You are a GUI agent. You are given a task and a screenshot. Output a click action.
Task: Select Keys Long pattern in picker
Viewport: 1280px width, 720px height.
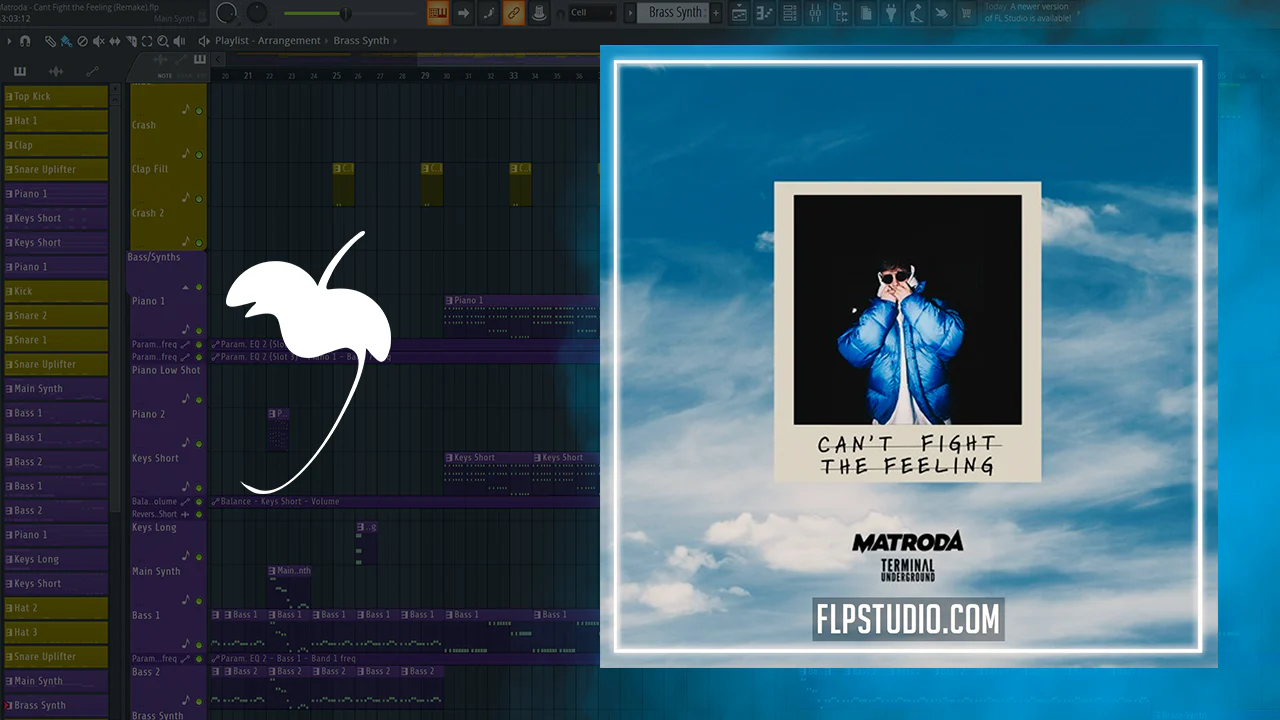click(x=56, y=559)
